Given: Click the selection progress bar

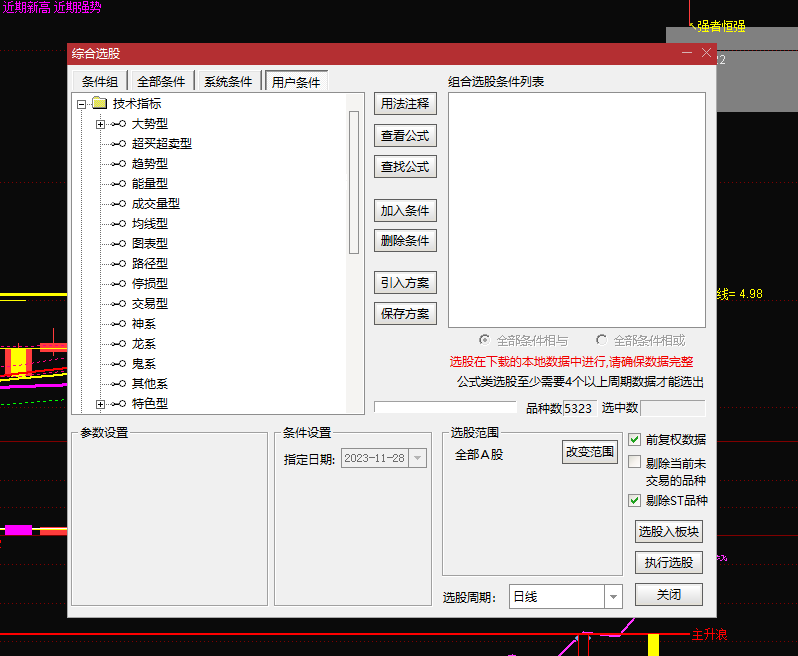Looking at the screenshot, I should coord(445,407).
